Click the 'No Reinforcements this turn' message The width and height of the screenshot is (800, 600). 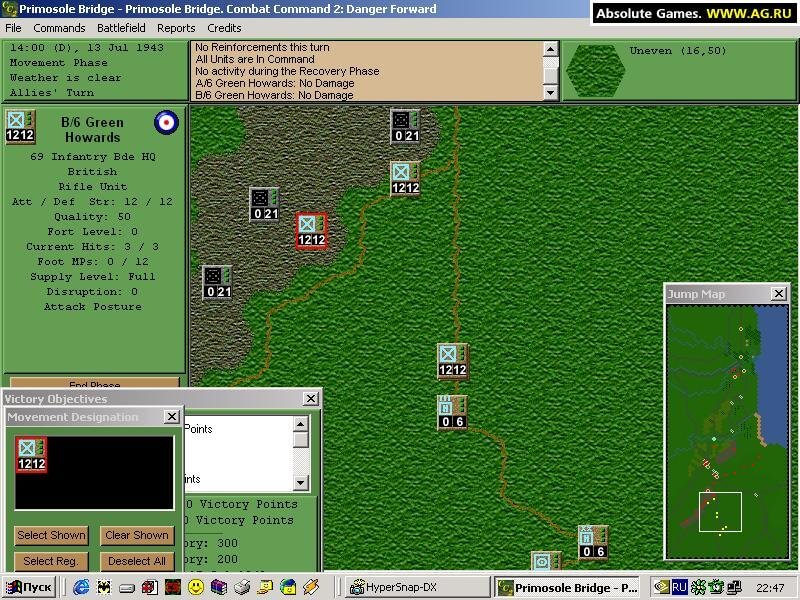click(x=262, y=47)
